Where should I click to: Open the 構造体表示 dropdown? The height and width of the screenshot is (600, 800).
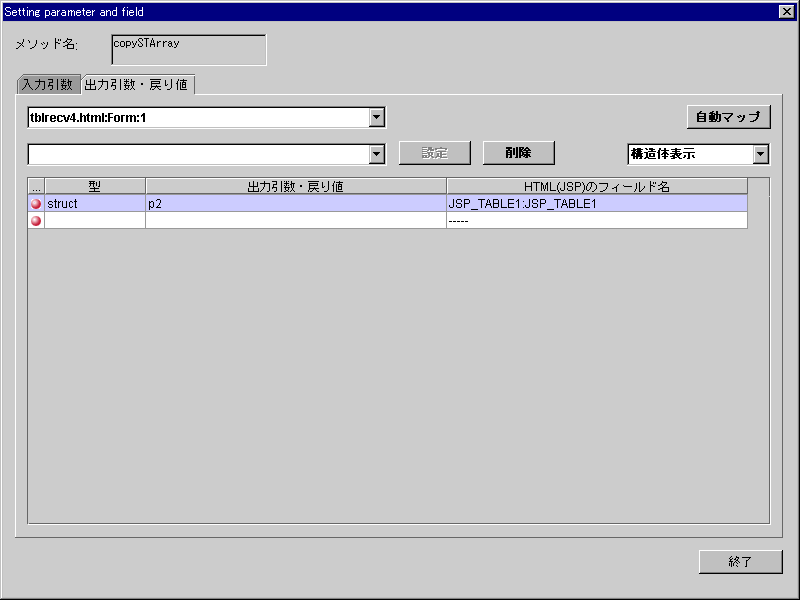tap(760, 154)
